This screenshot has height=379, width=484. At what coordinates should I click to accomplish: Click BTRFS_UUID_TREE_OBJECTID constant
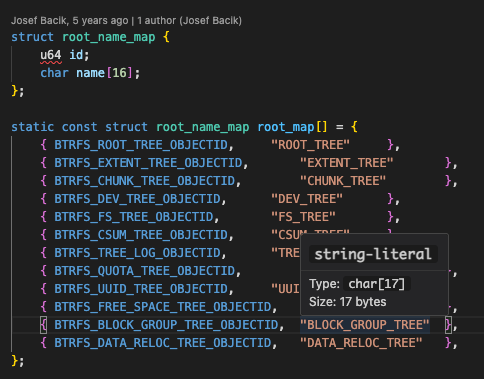click(x=141, y=289)
